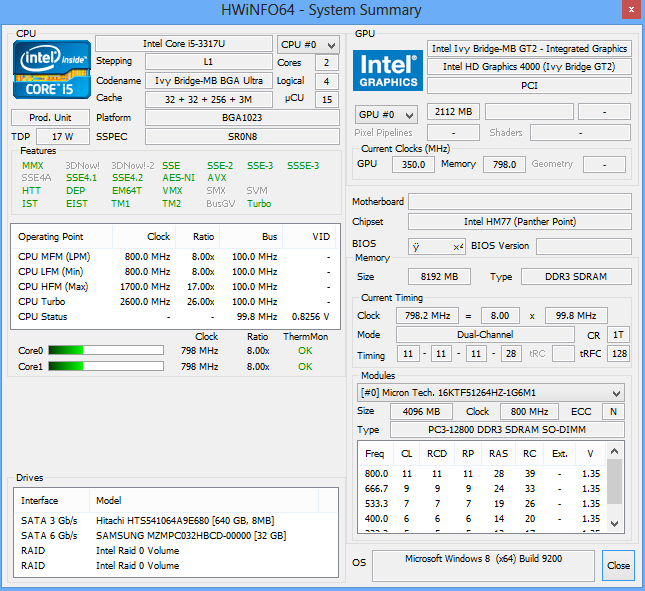Click the 800.0 frequency row in SPD table
This screenshot has width=645, height=591.
[483, 474]
